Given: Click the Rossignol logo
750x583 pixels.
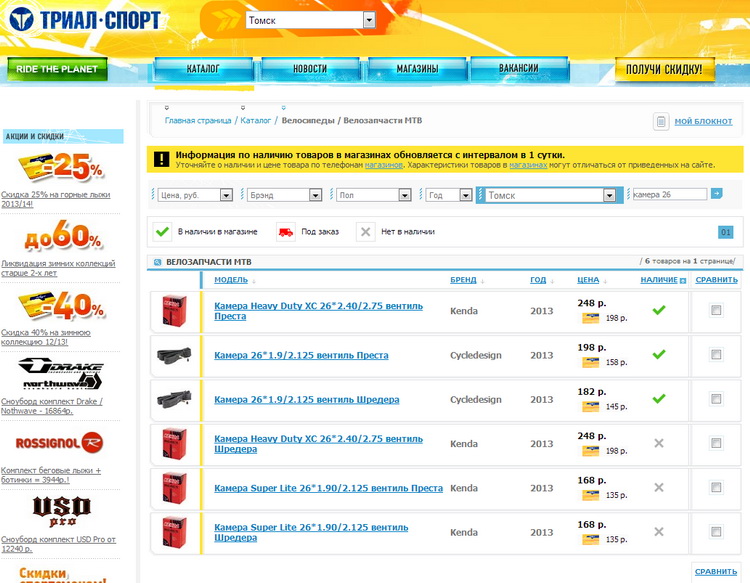Looking at the screenshot, I should [x=59, y=443].
